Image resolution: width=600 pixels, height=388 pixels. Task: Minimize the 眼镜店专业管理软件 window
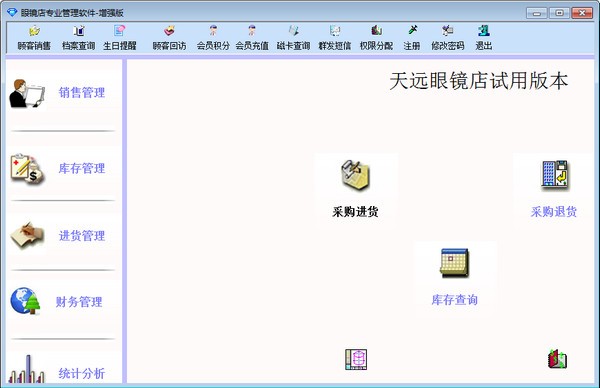coord(536,13)
